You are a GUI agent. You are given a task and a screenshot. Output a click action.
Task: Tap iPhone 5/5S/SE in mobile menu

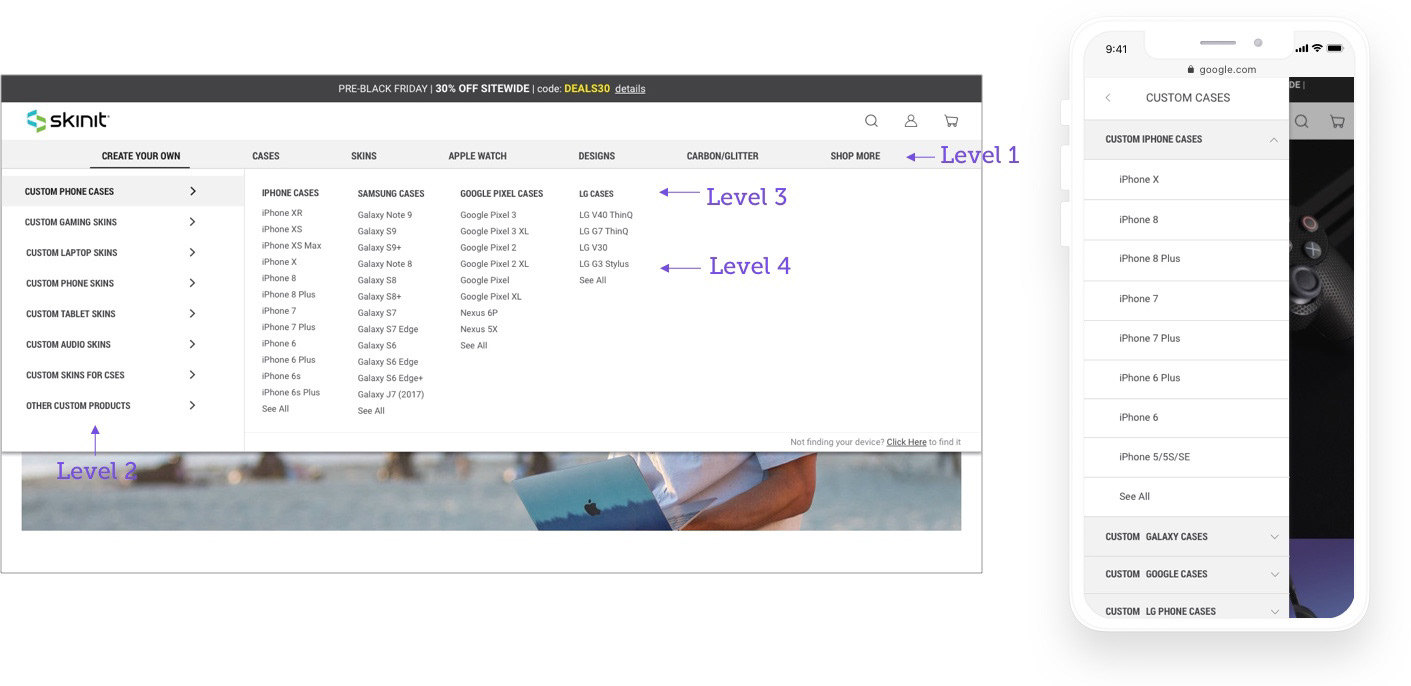click(1186, 457)
